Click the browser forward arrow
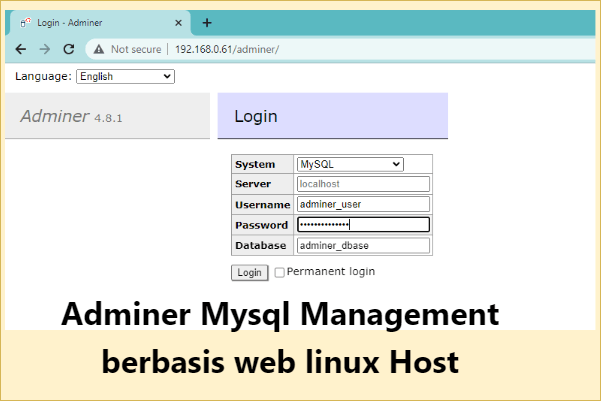Viewport: 601px width, 401px height. point(45,49)
